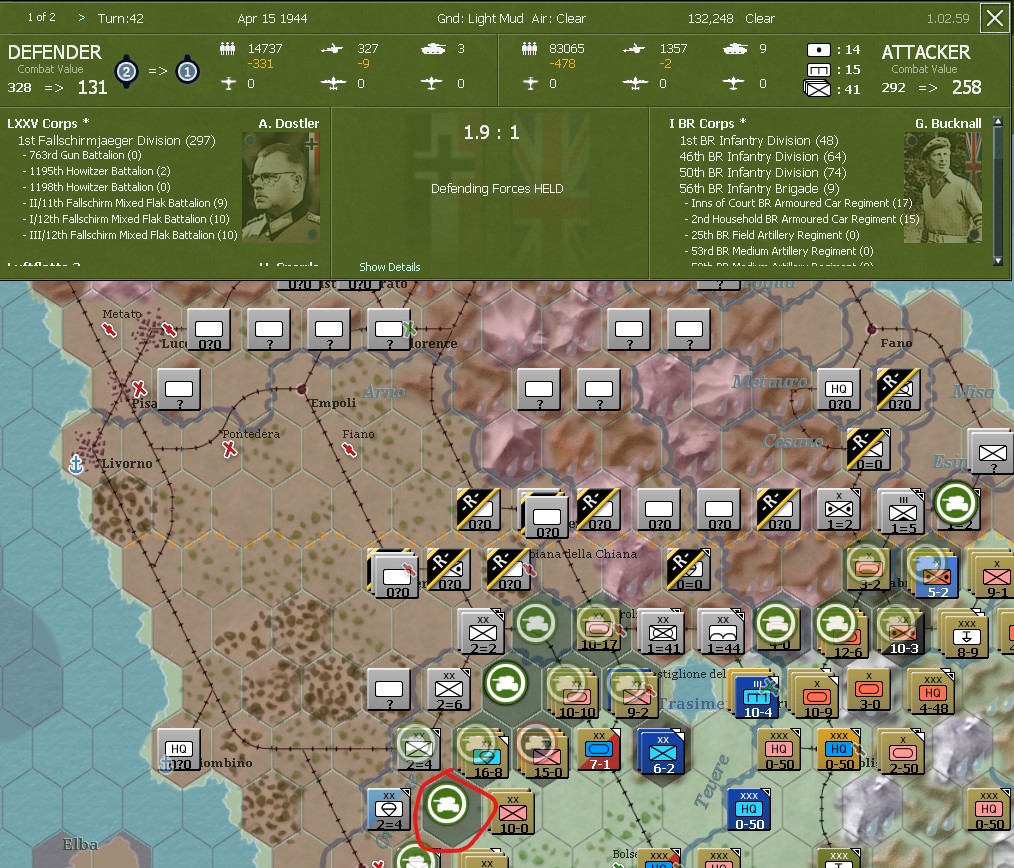This screenshot has width=1014, height=868.
Task: Select the blue 5-2 unit counter
Action: [x=935, y=573]
